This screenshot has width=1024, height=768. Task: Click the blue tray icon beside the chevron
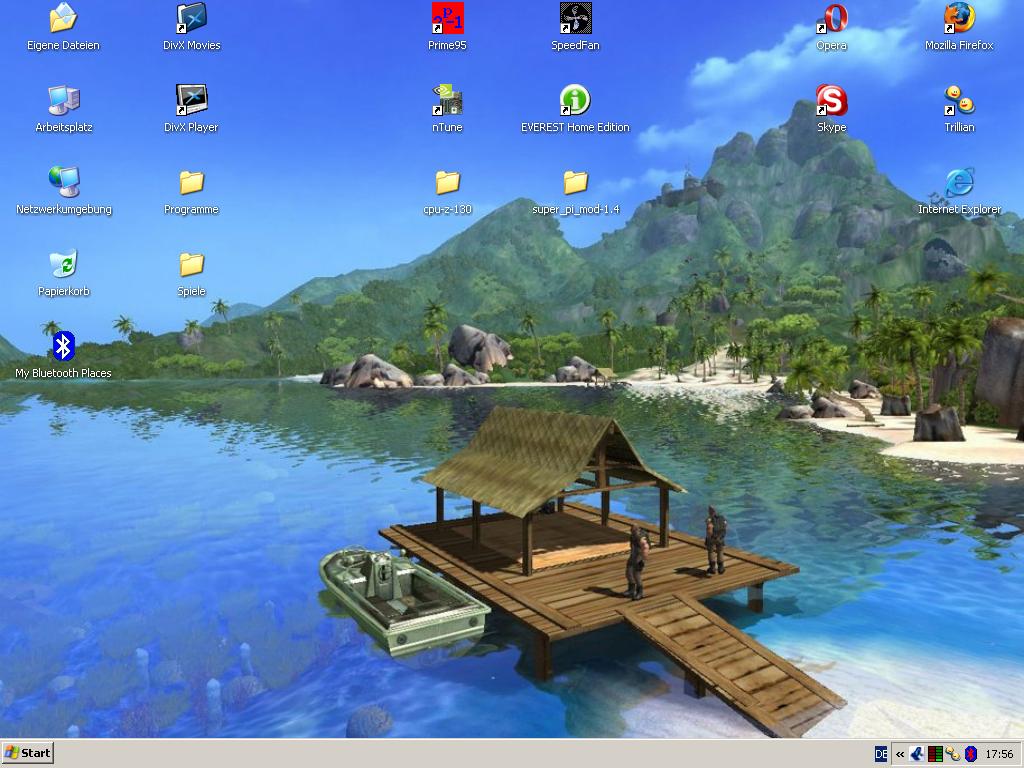pyautogui.click(x=917, y=754)
